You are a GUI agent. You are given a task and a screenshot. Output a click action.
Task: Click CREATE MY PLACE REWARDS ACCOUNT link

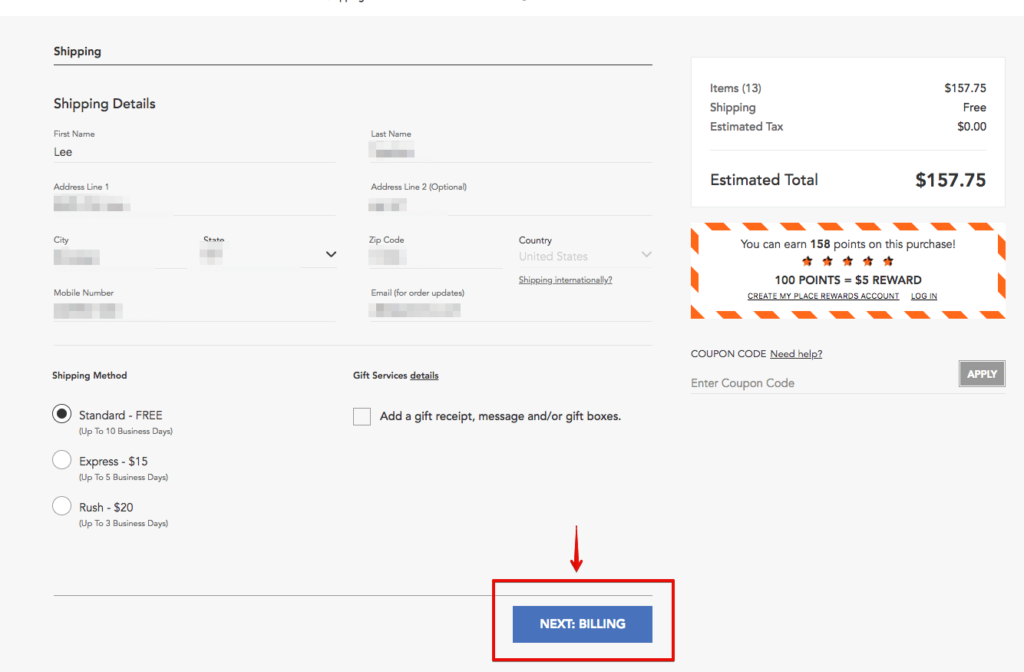click(x=822, y=296)
